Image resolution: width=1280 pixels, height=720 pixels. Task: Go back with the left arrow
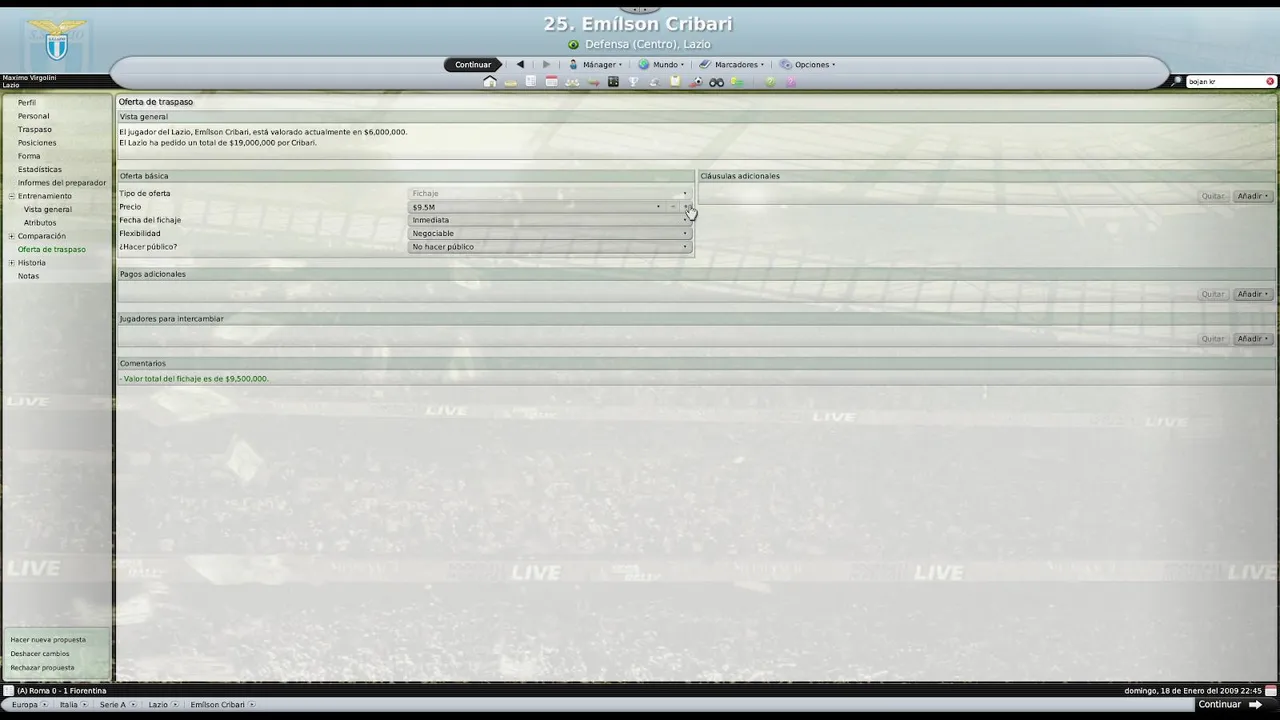pyautogui.click(x=520, y=64)
